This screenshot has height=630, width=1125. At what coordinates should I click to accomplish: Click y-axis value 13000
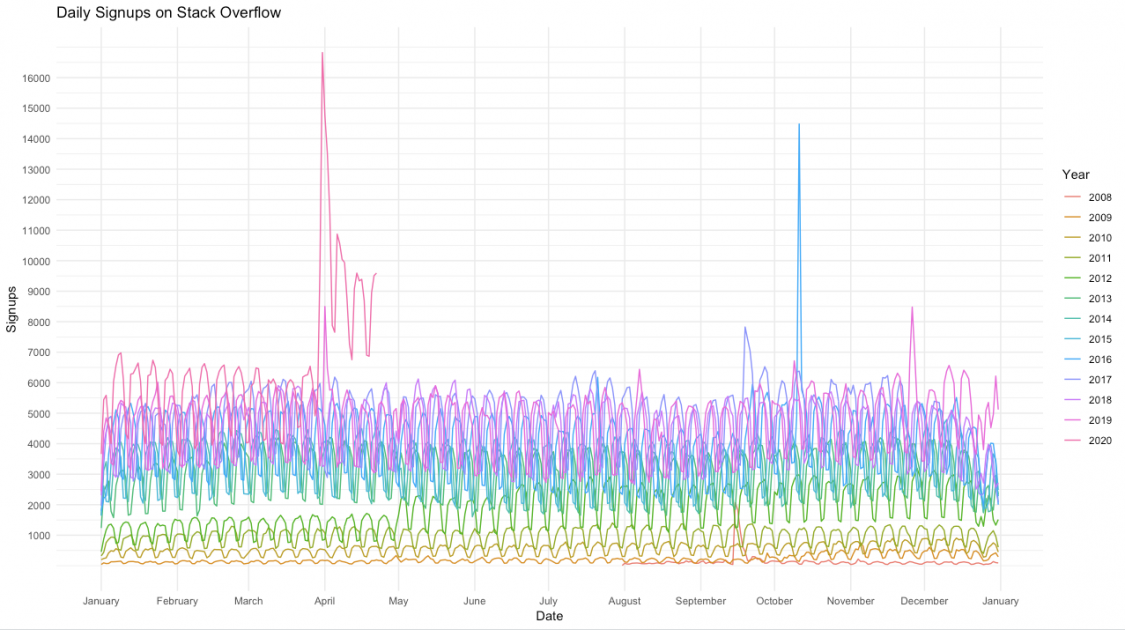click(36, 170)
